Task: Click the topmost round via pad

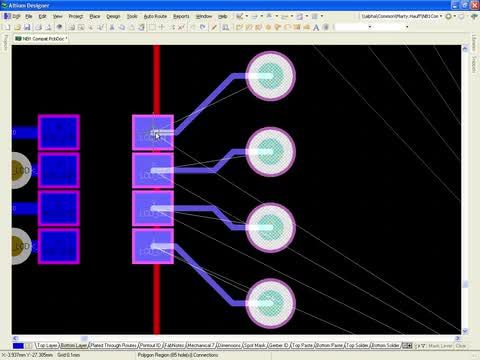Action: tap(270, 76)
